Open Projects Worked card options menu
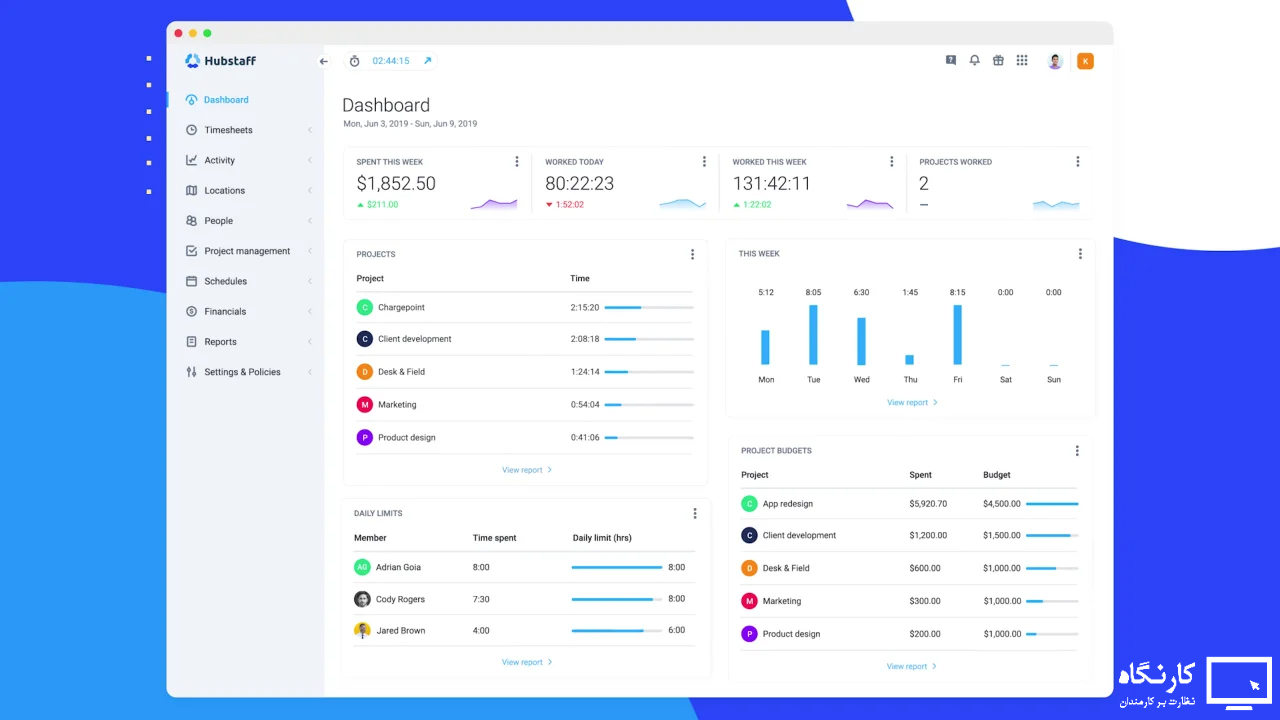 (x=1078, y=161)
